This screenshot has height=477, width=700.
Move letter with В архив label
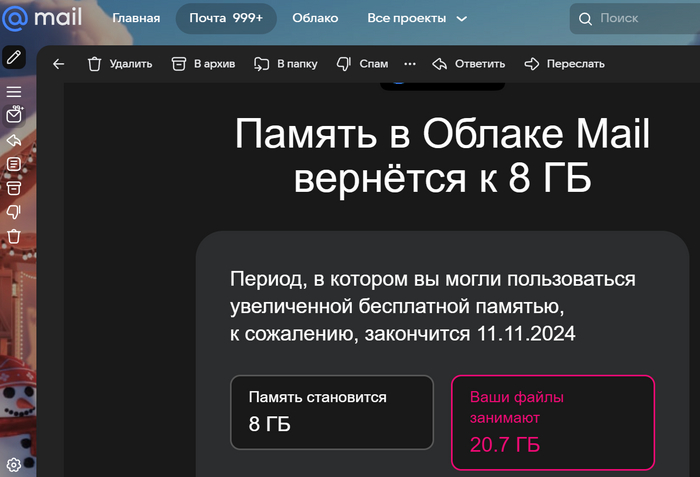coord(214,64)
